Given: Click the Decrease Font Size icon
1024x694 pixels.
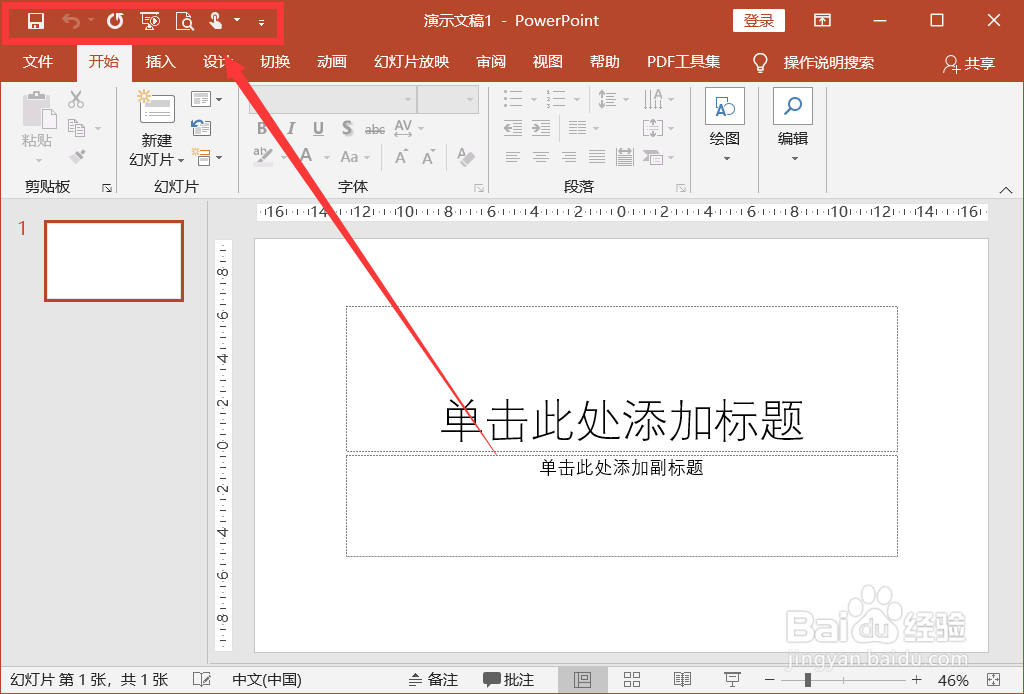Looking at the screenshot, I should [428, 157].
